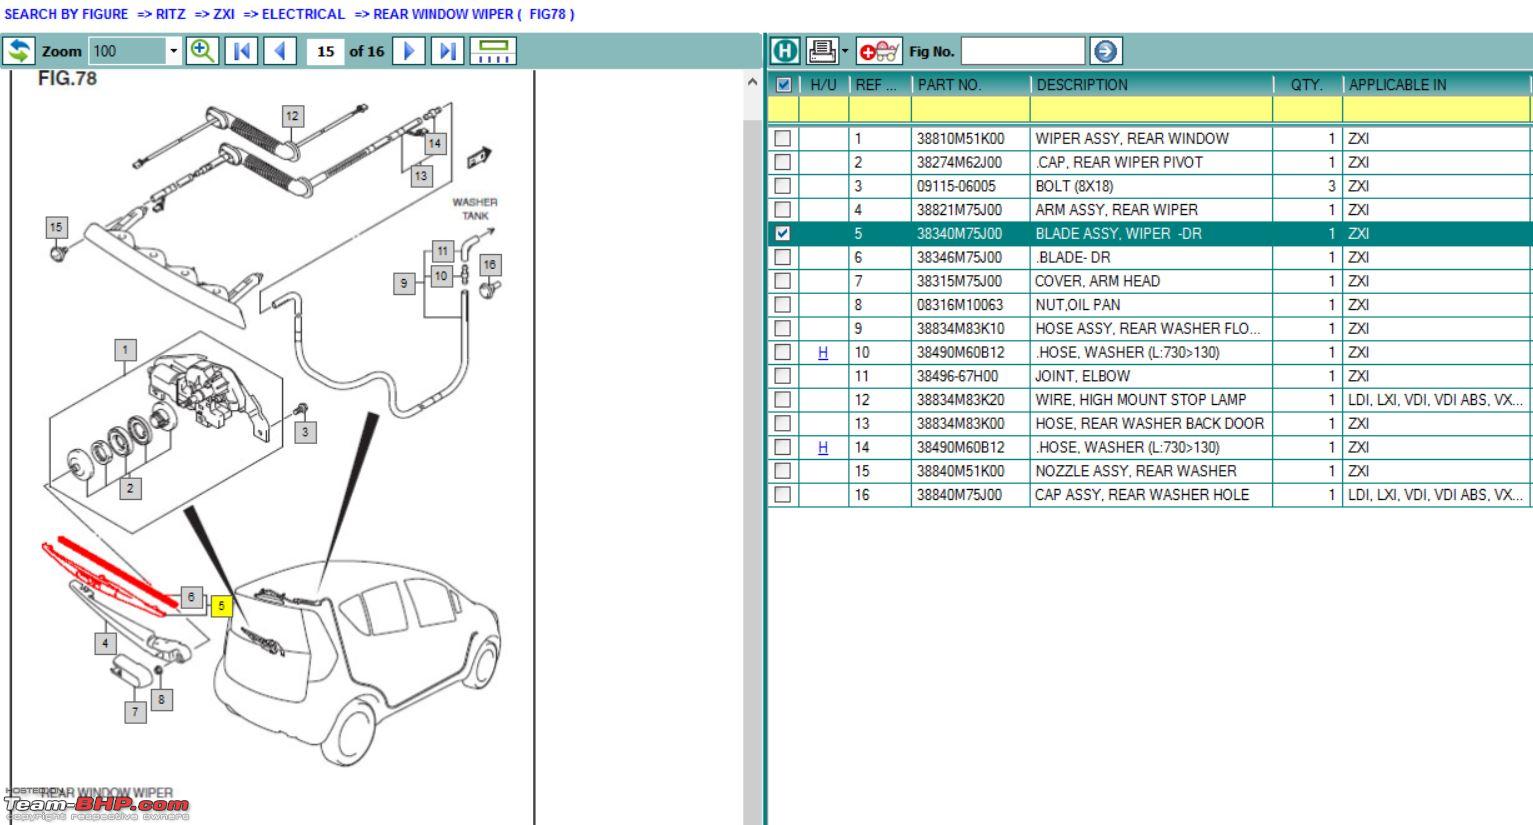Click the fit-width ruler icon
Image resolution: width=1533 pixels, height=825 pixels.
492,51
